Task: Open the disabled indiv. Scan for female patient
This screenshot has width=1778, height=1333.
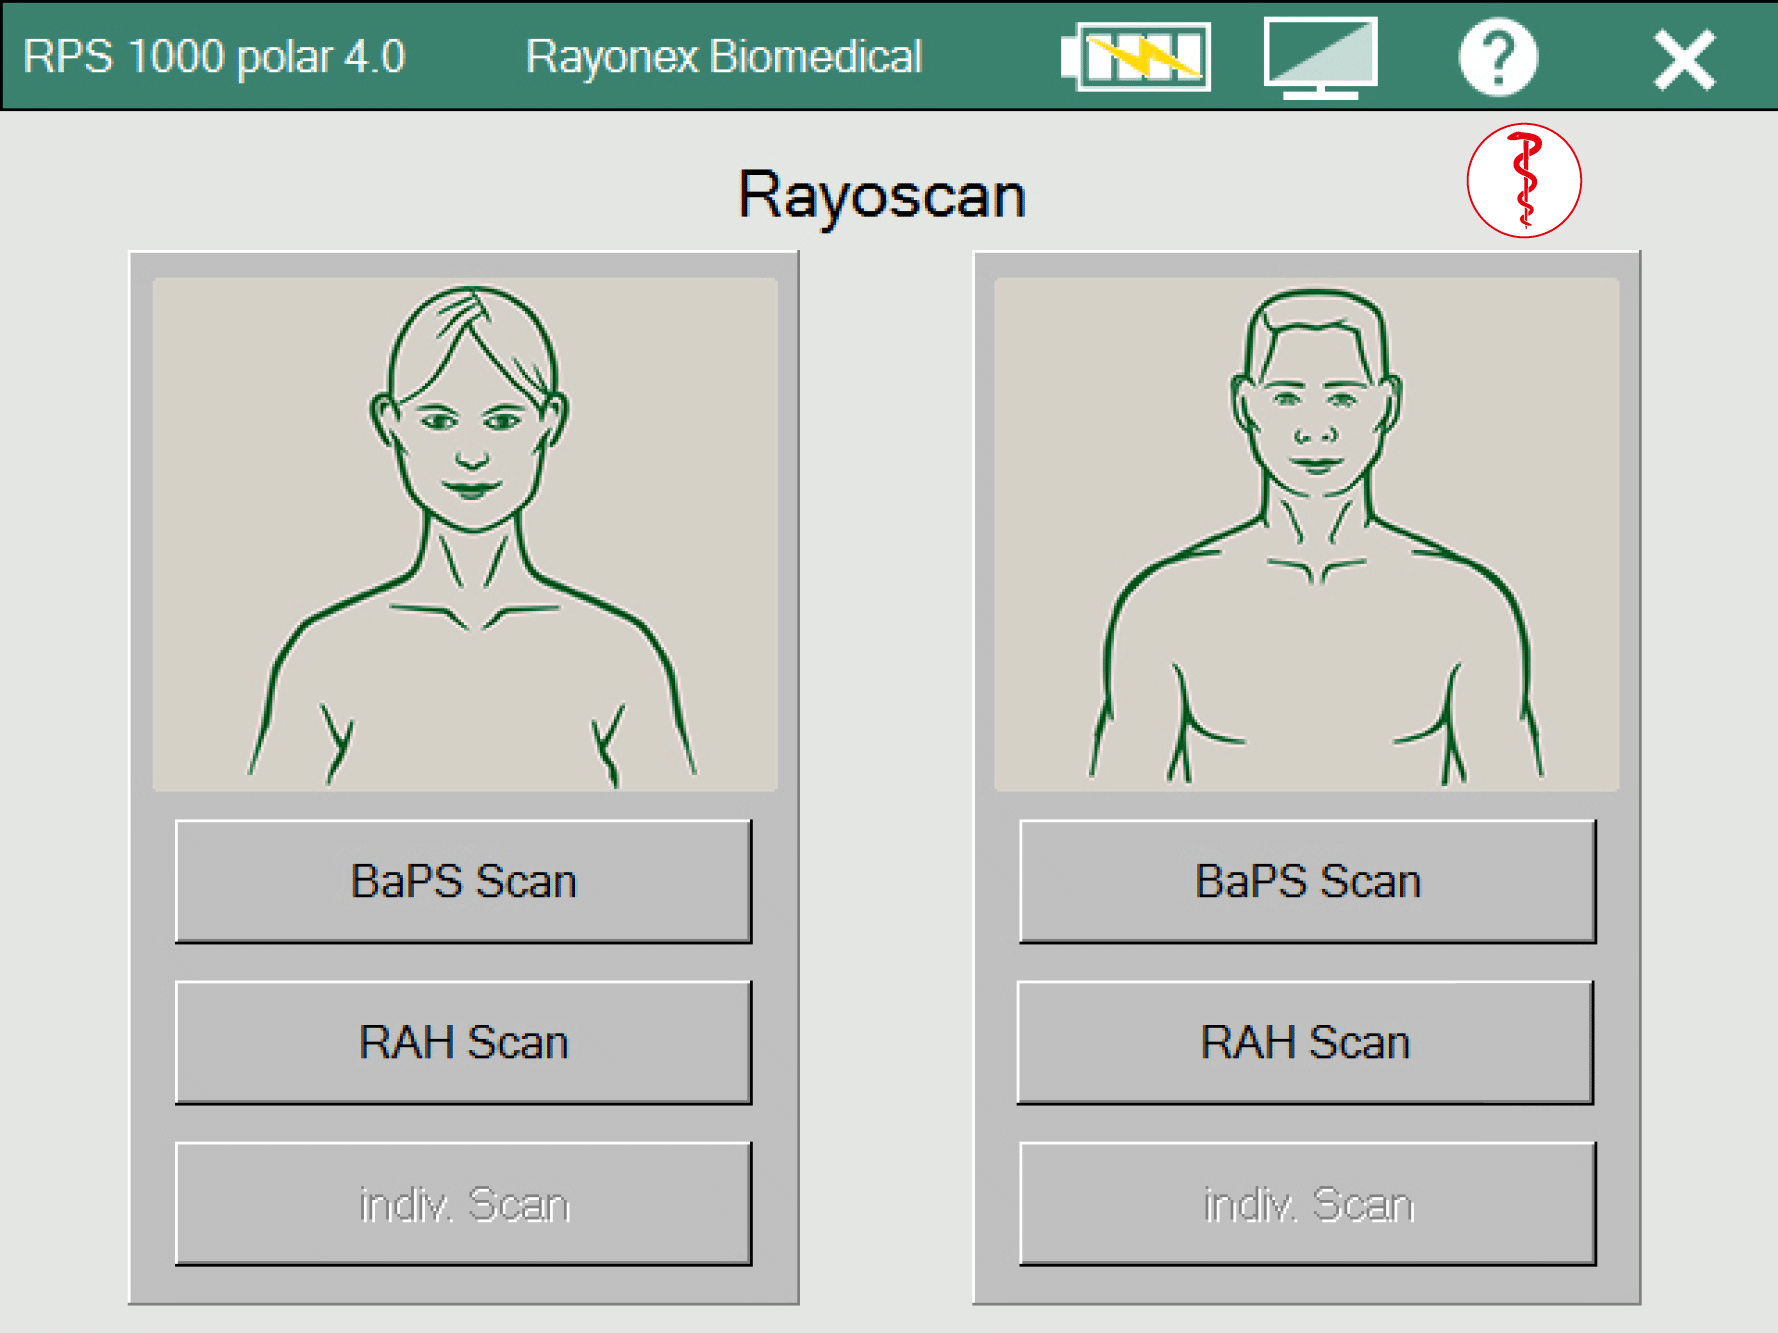Action: pos(463,1203)
